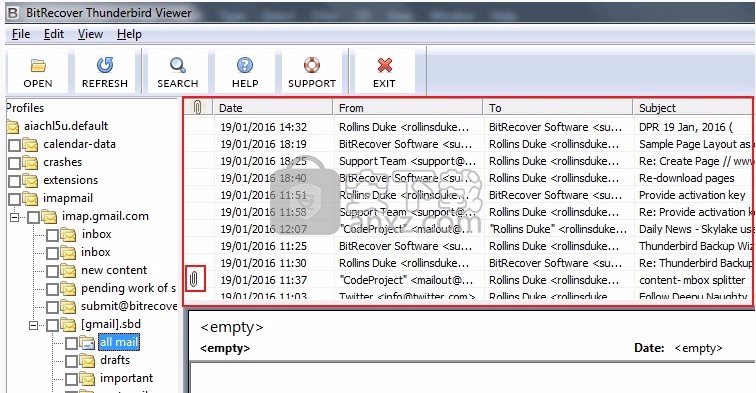Viewport: 756px width, 393px height.
Task: Click the preview pane Date field value
Action: pos(698,348)
